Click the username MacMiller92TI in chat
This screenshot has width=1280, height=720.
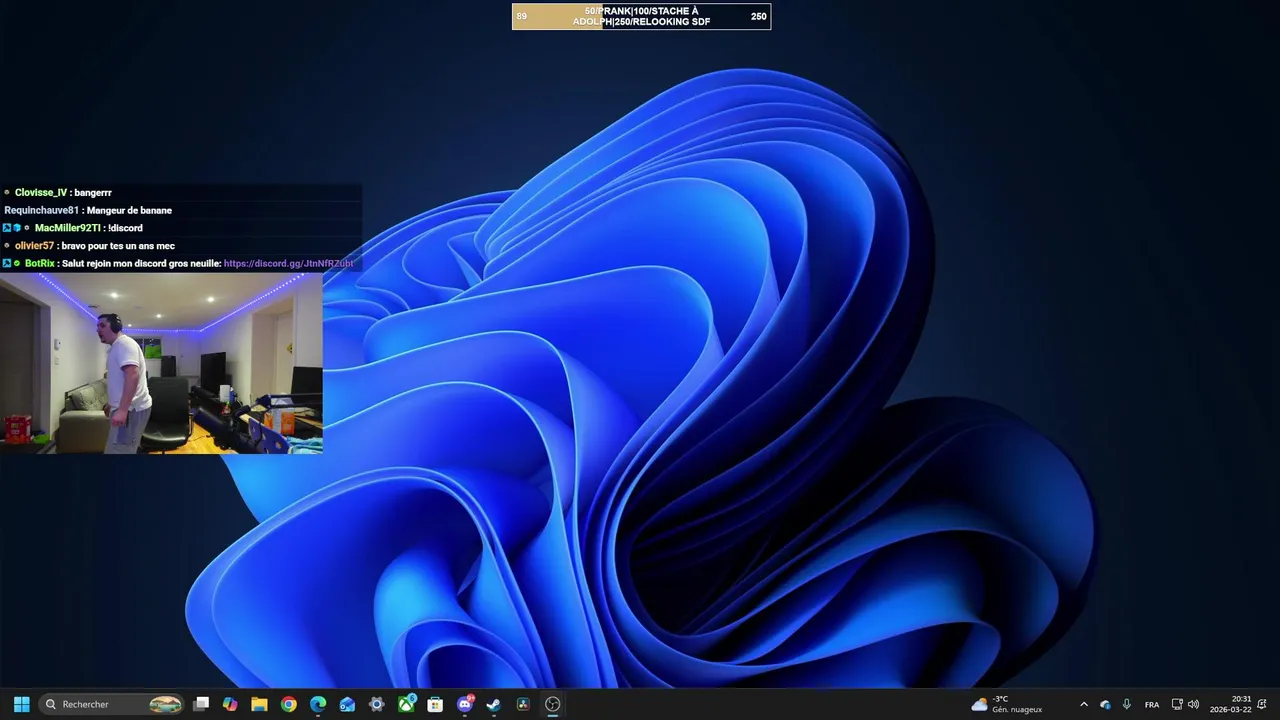[x=68, y=228]
